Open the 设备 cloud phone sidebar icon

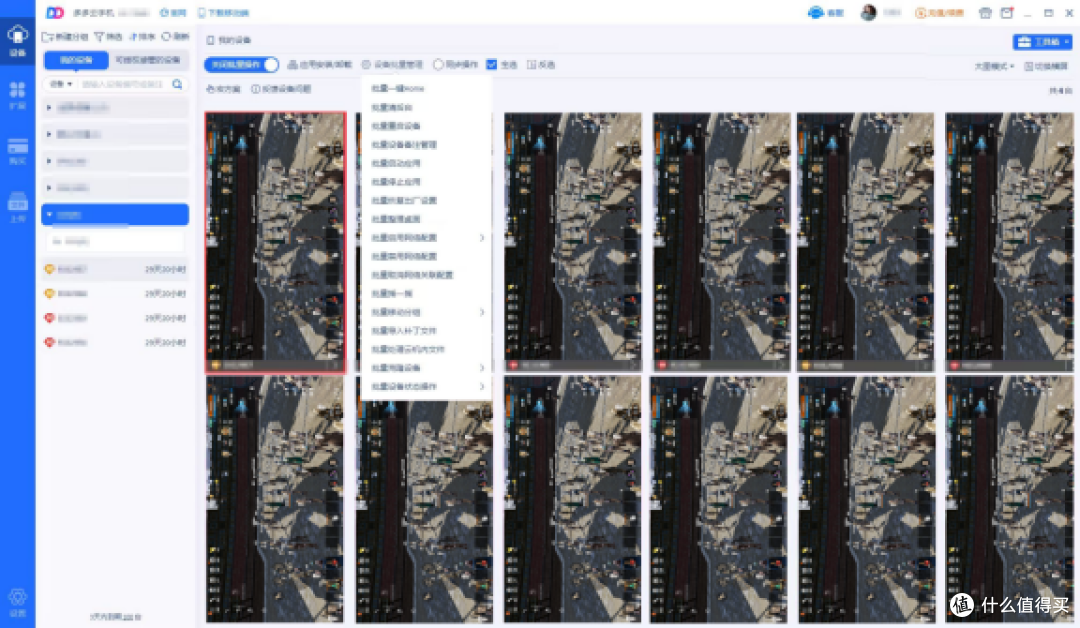pos(17,36)
